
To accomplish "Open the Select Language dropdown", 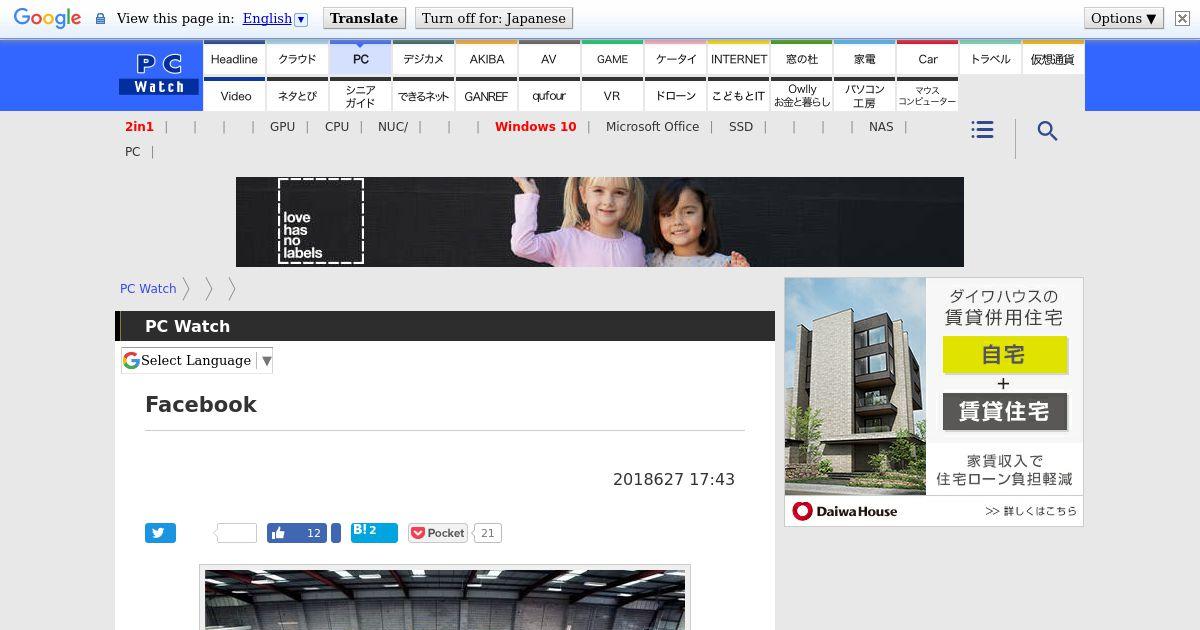I will (x=197, y=360).
